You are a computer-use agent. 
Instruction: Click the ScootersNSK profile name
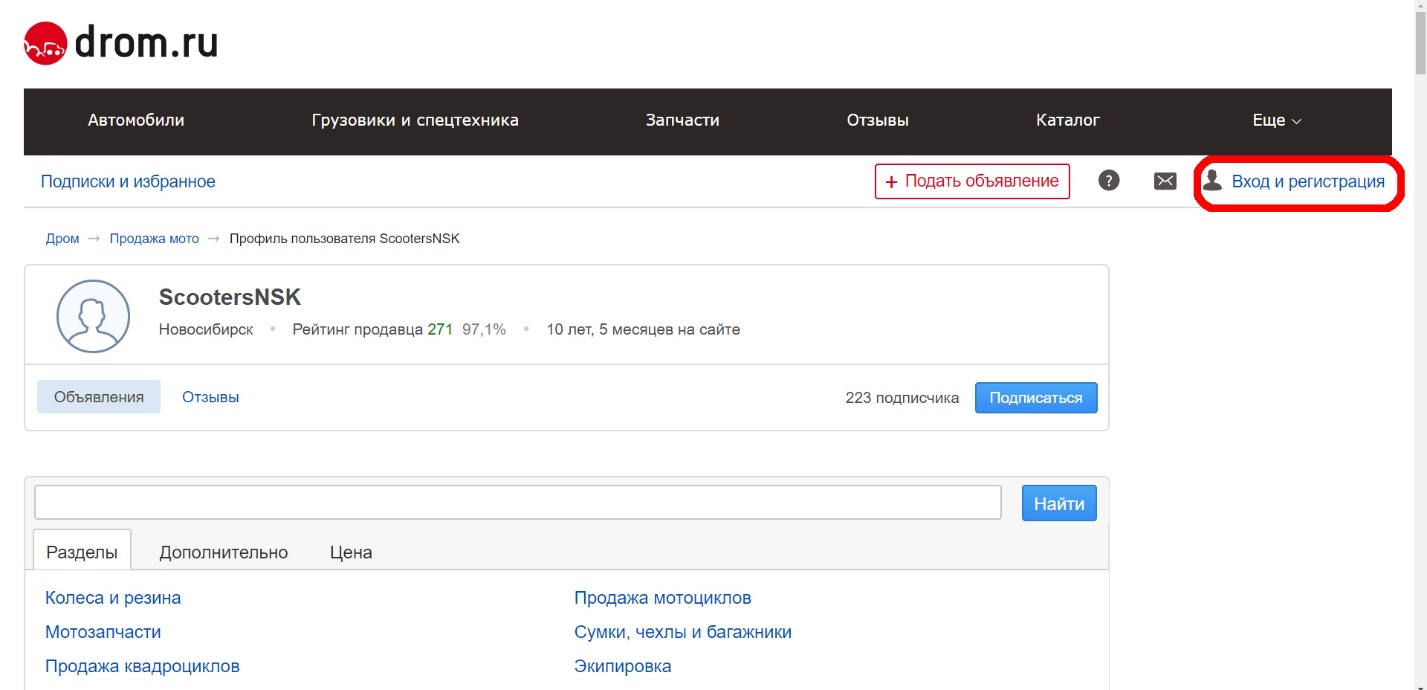(230, 297)
